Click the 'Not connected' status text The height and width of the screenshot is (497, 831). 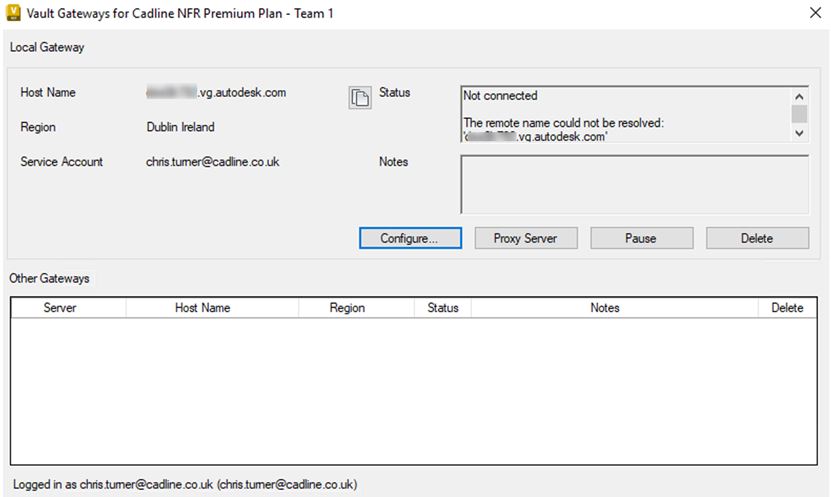click(500, 96)
